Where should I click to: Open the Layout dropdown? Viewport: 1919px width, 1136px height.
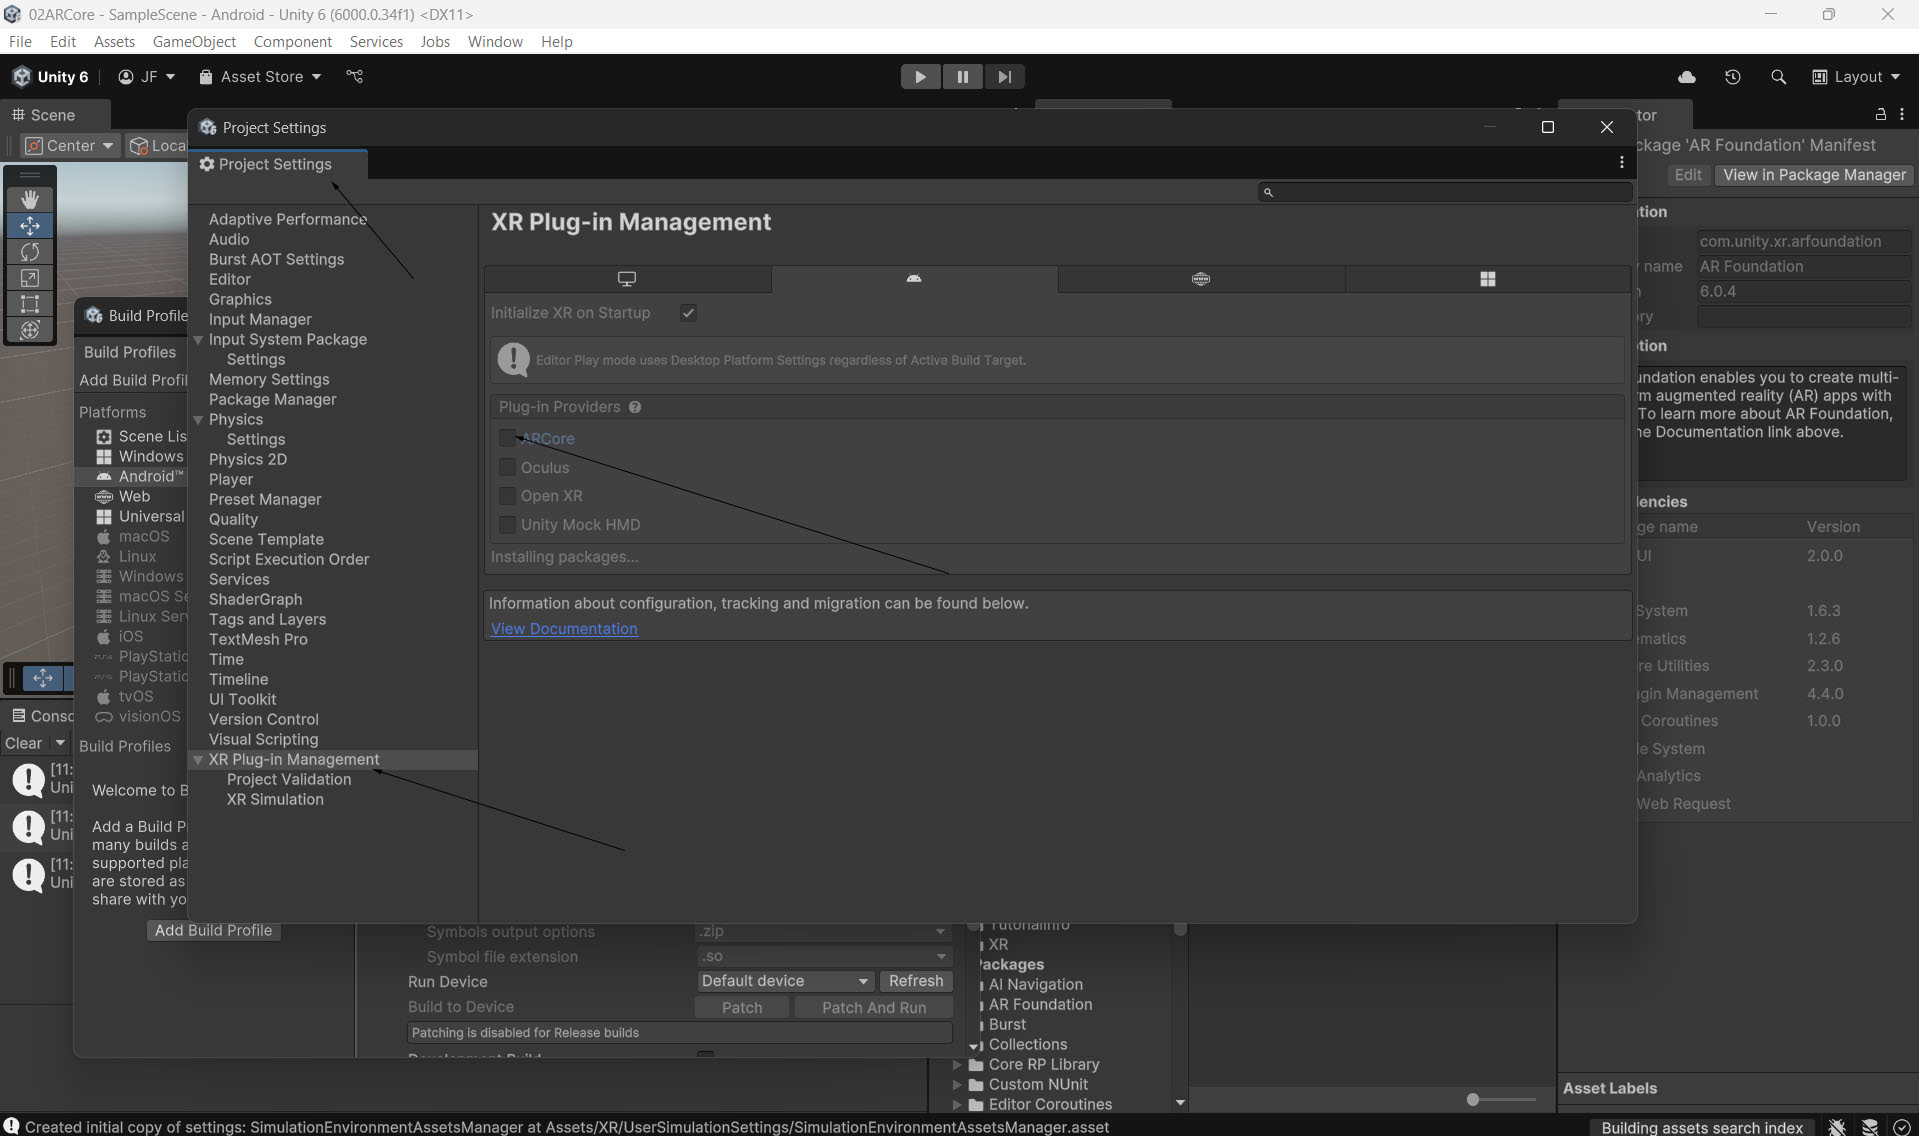1857,77
